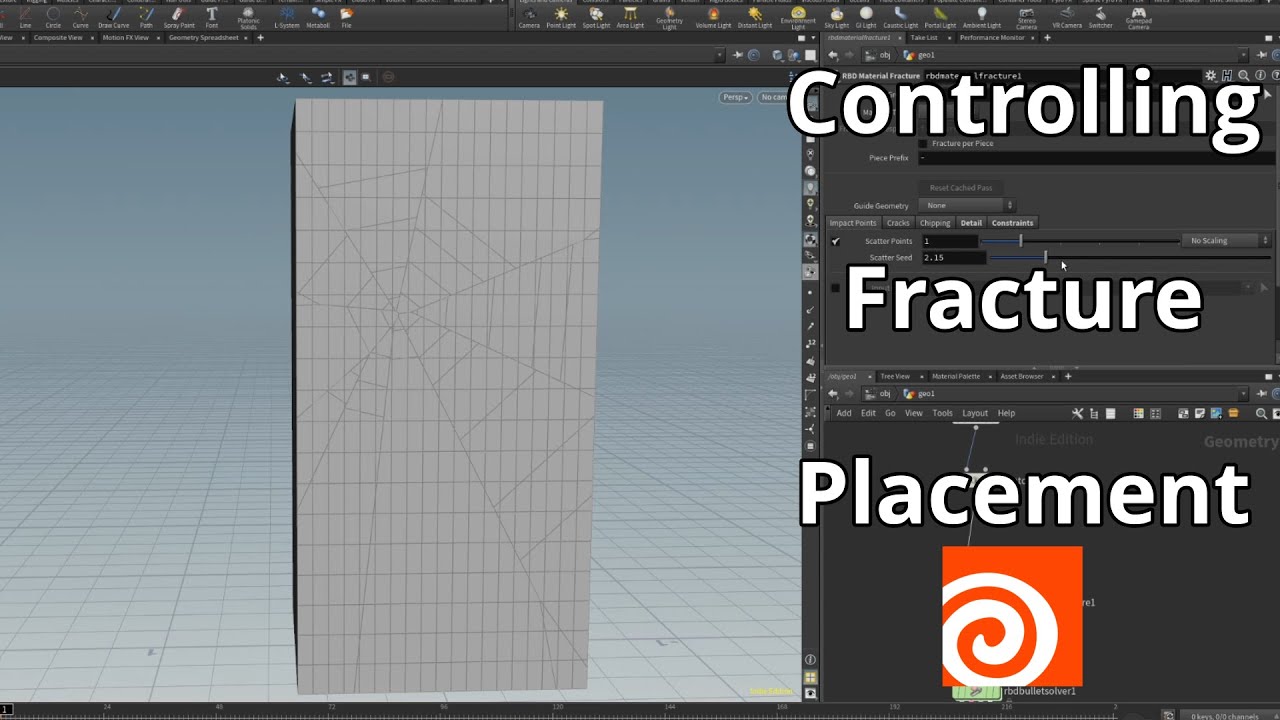
Task: Switch to the Cracks tab
Action: point(898,223)
